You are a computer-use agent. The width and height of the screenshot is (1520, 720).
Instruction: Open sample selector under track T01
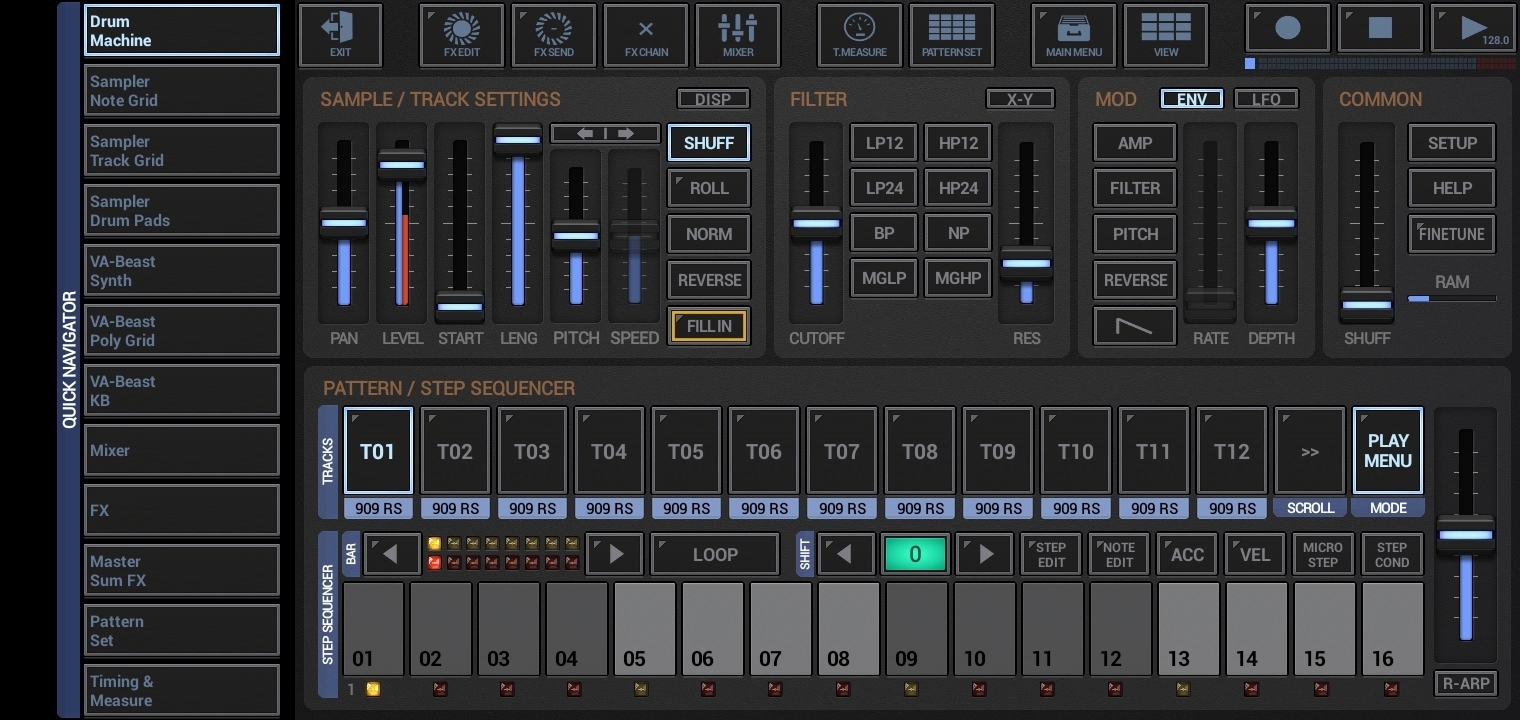click(x=378, y=508)
